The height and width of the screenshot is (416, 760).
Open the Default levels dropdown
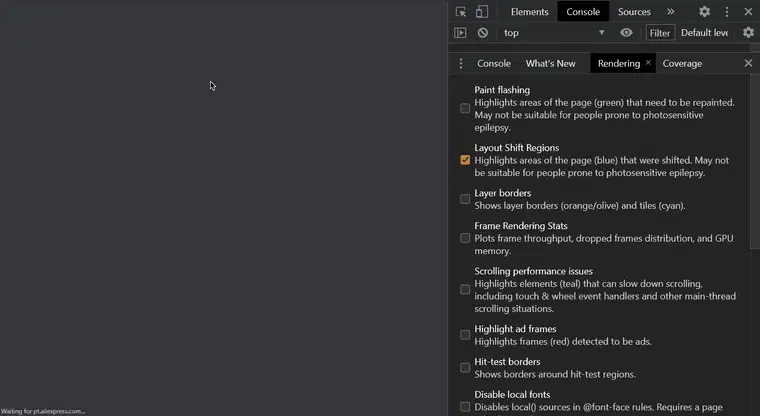704,32
